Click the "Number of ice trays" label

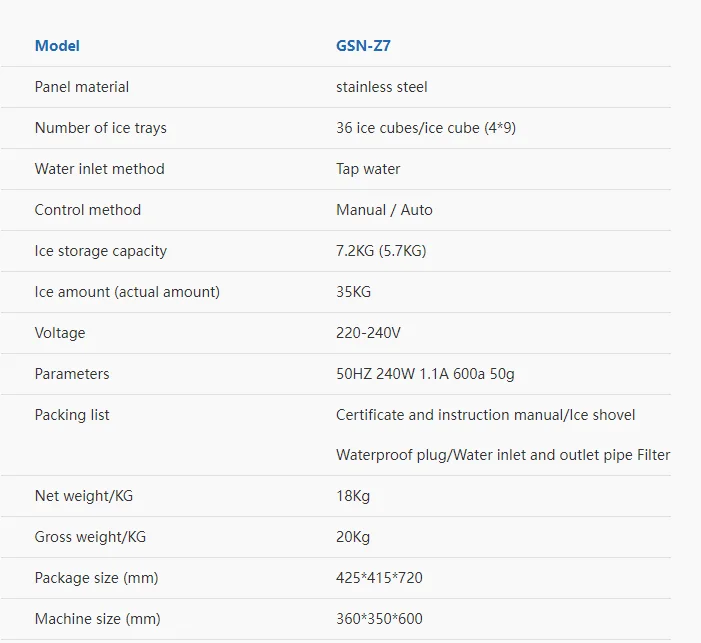pyautogui.click(x=101, y=128)
